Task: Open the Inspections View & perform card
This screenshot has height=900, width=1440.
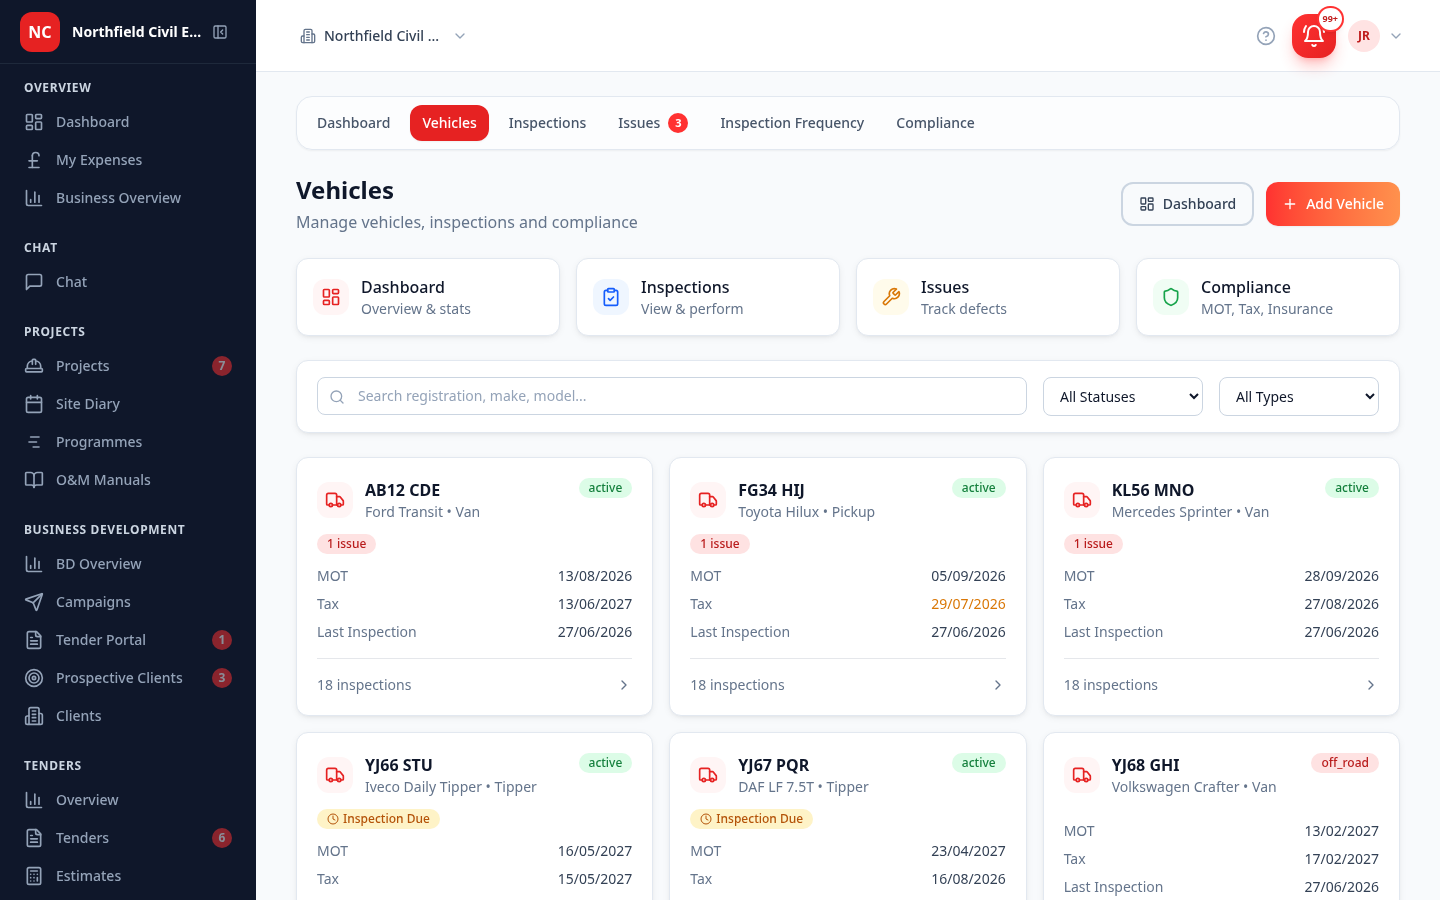Action: point(708,297)
